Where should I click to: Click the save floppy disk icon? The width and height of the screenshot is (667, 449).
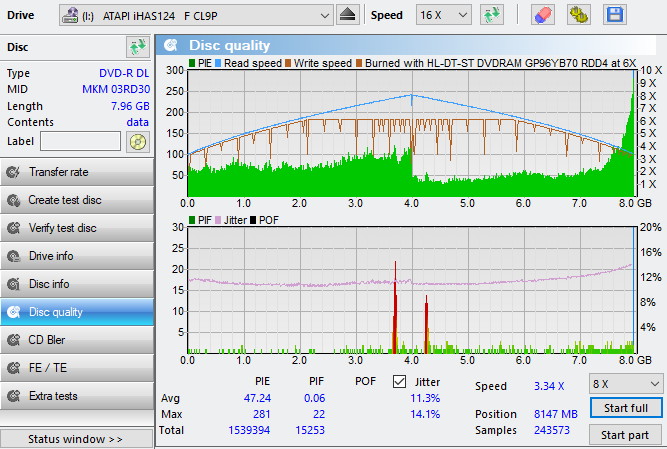[x=613, y=15]
